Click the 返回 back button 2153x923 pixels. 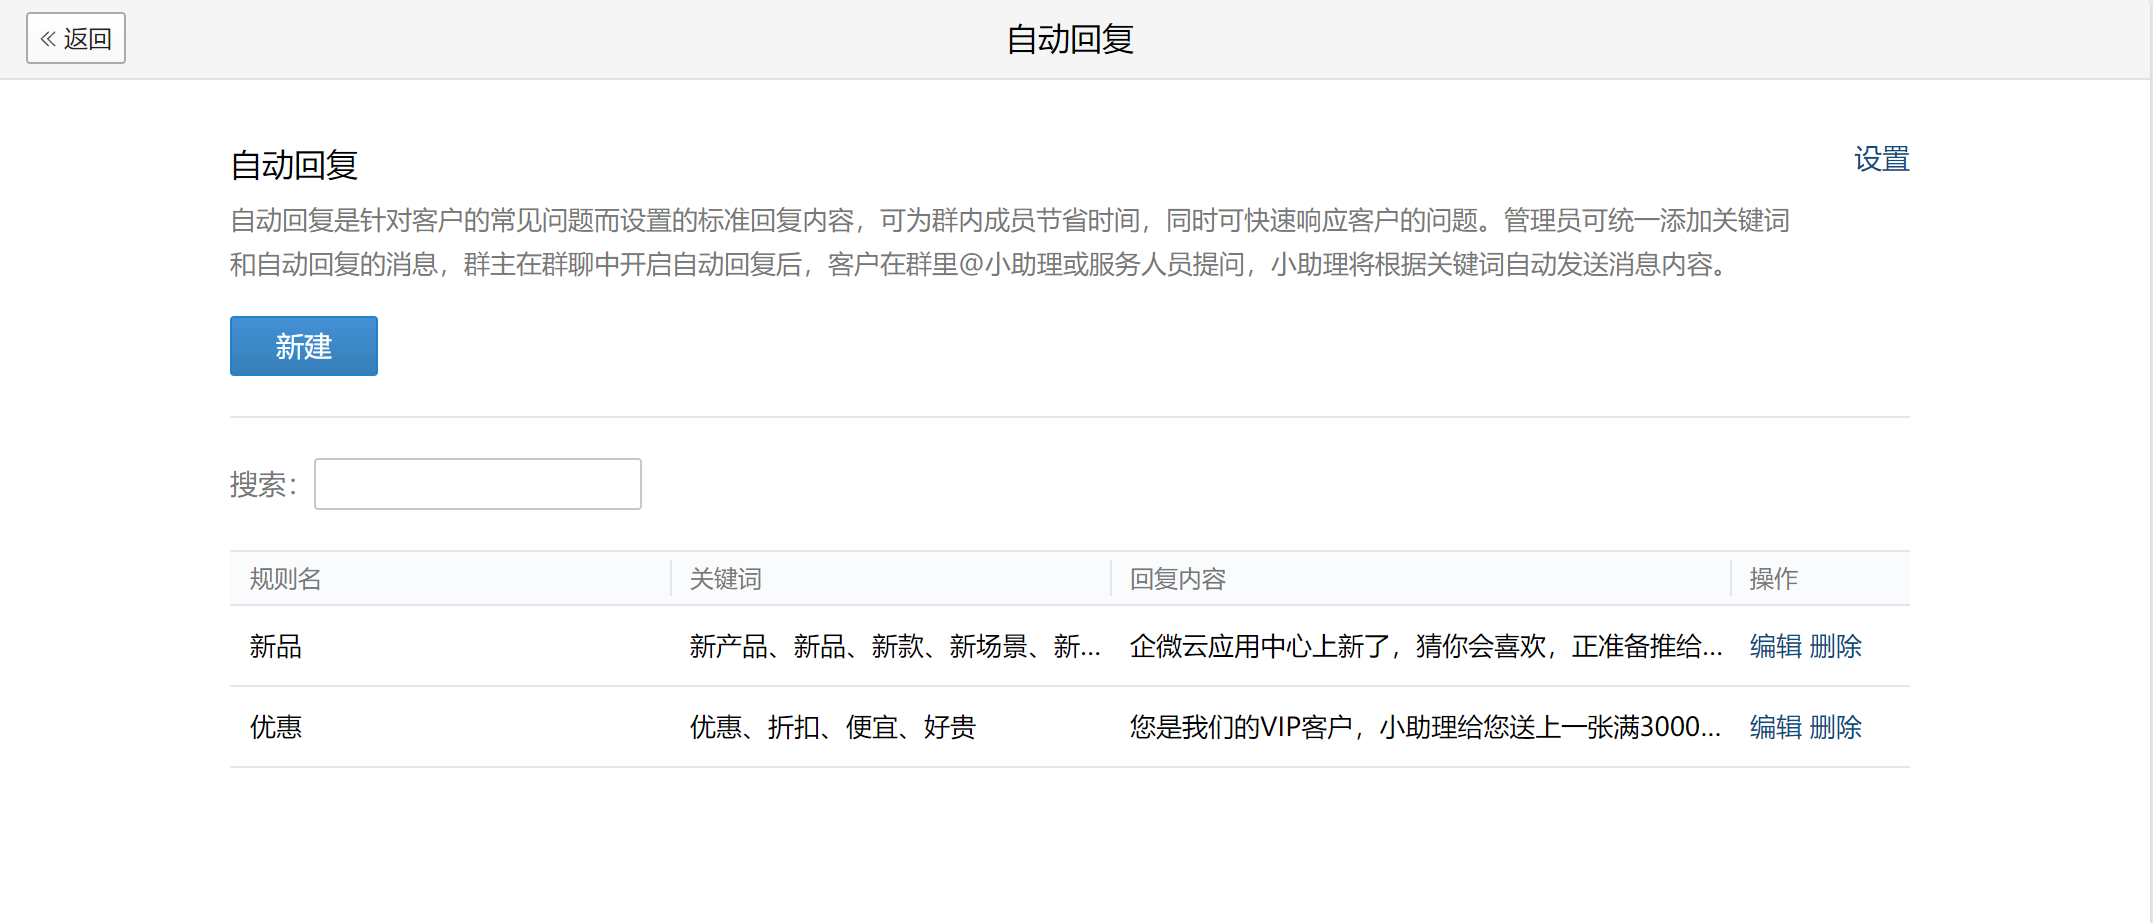[x=76, y=39]
